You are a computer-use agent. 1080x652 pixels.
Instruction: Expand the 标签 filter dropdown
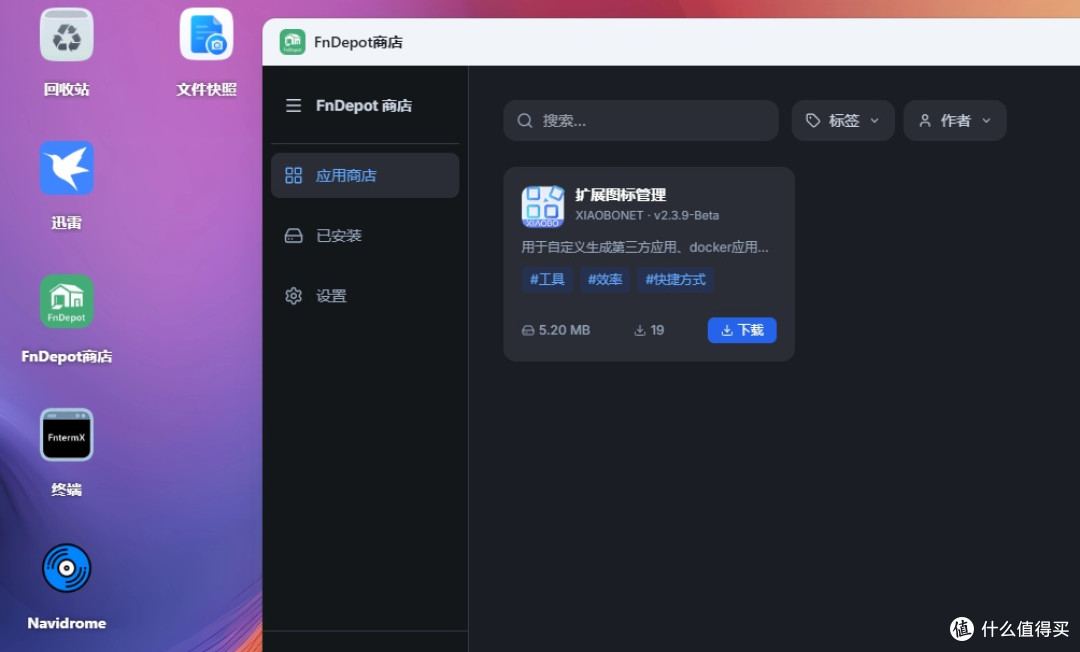842,120
